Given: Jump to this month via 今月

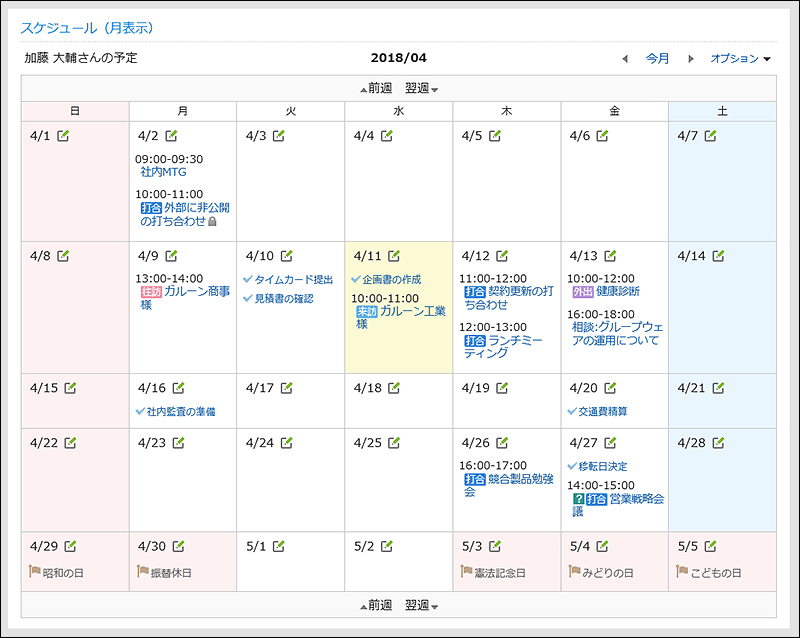Looking at the screenshot, I should pyautogui.click(x=657, y=59).
